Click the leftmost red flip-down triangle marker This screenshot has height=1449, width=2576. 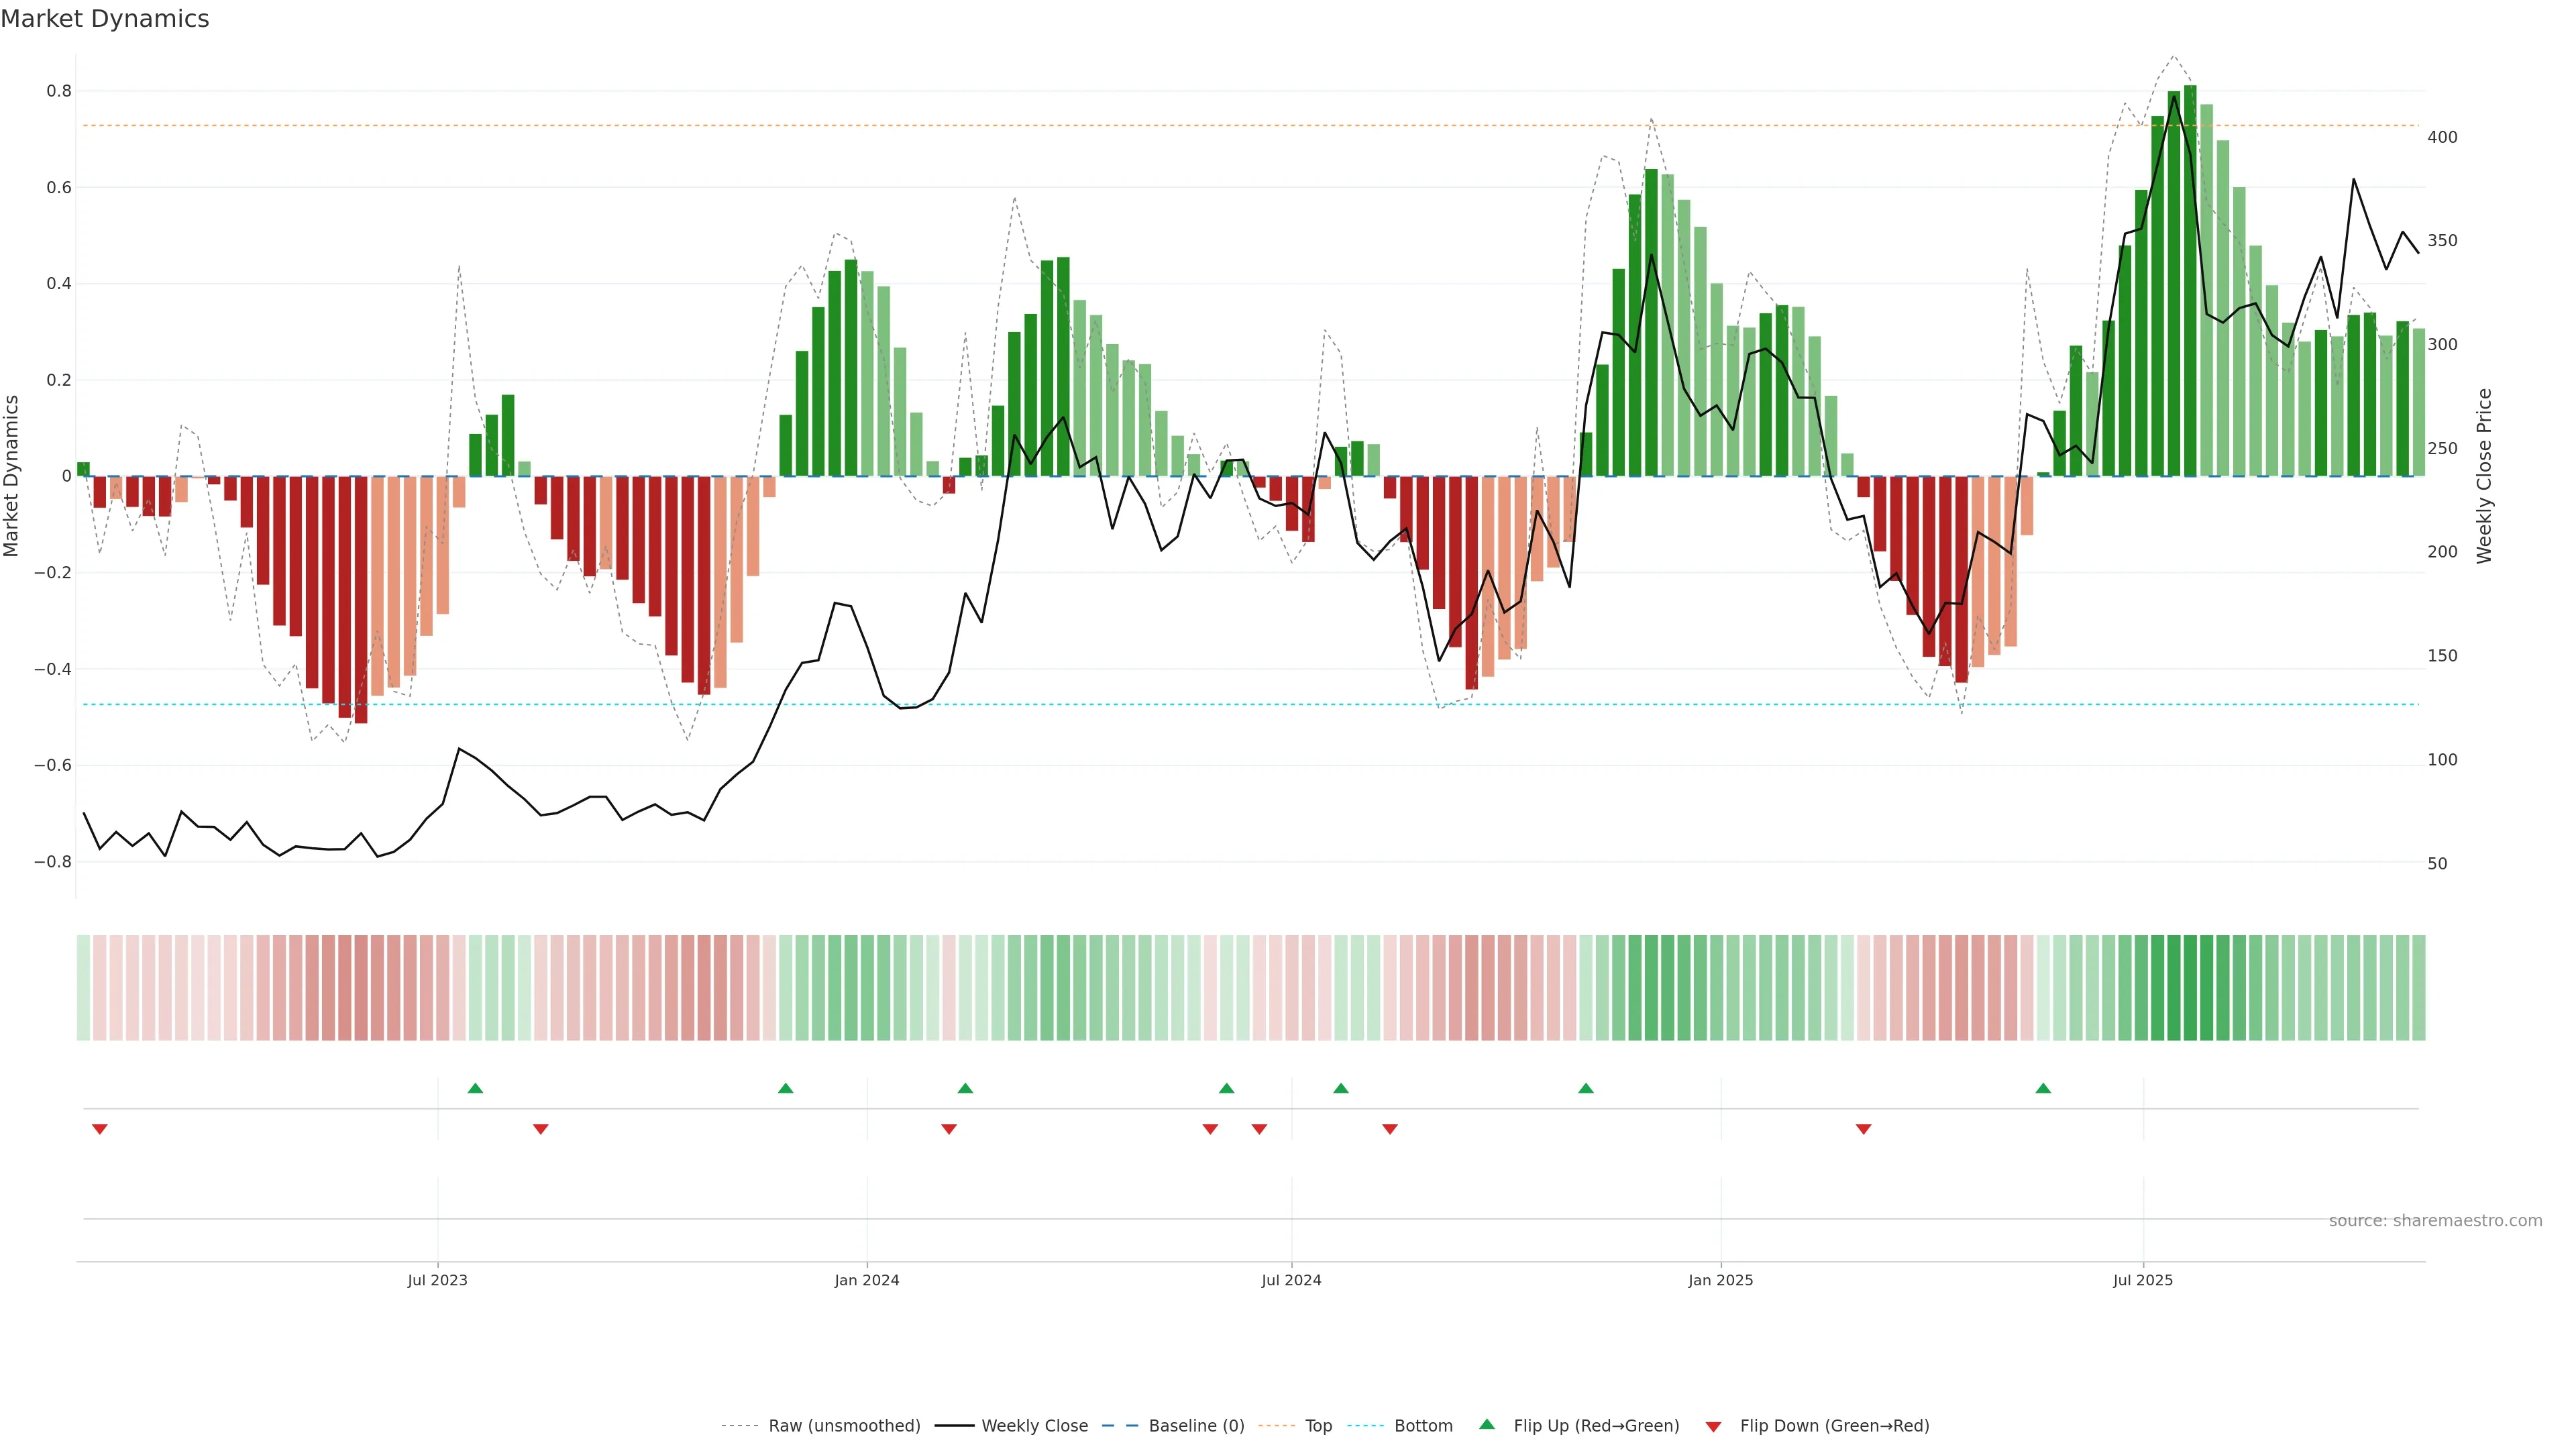coord(99,1129)
